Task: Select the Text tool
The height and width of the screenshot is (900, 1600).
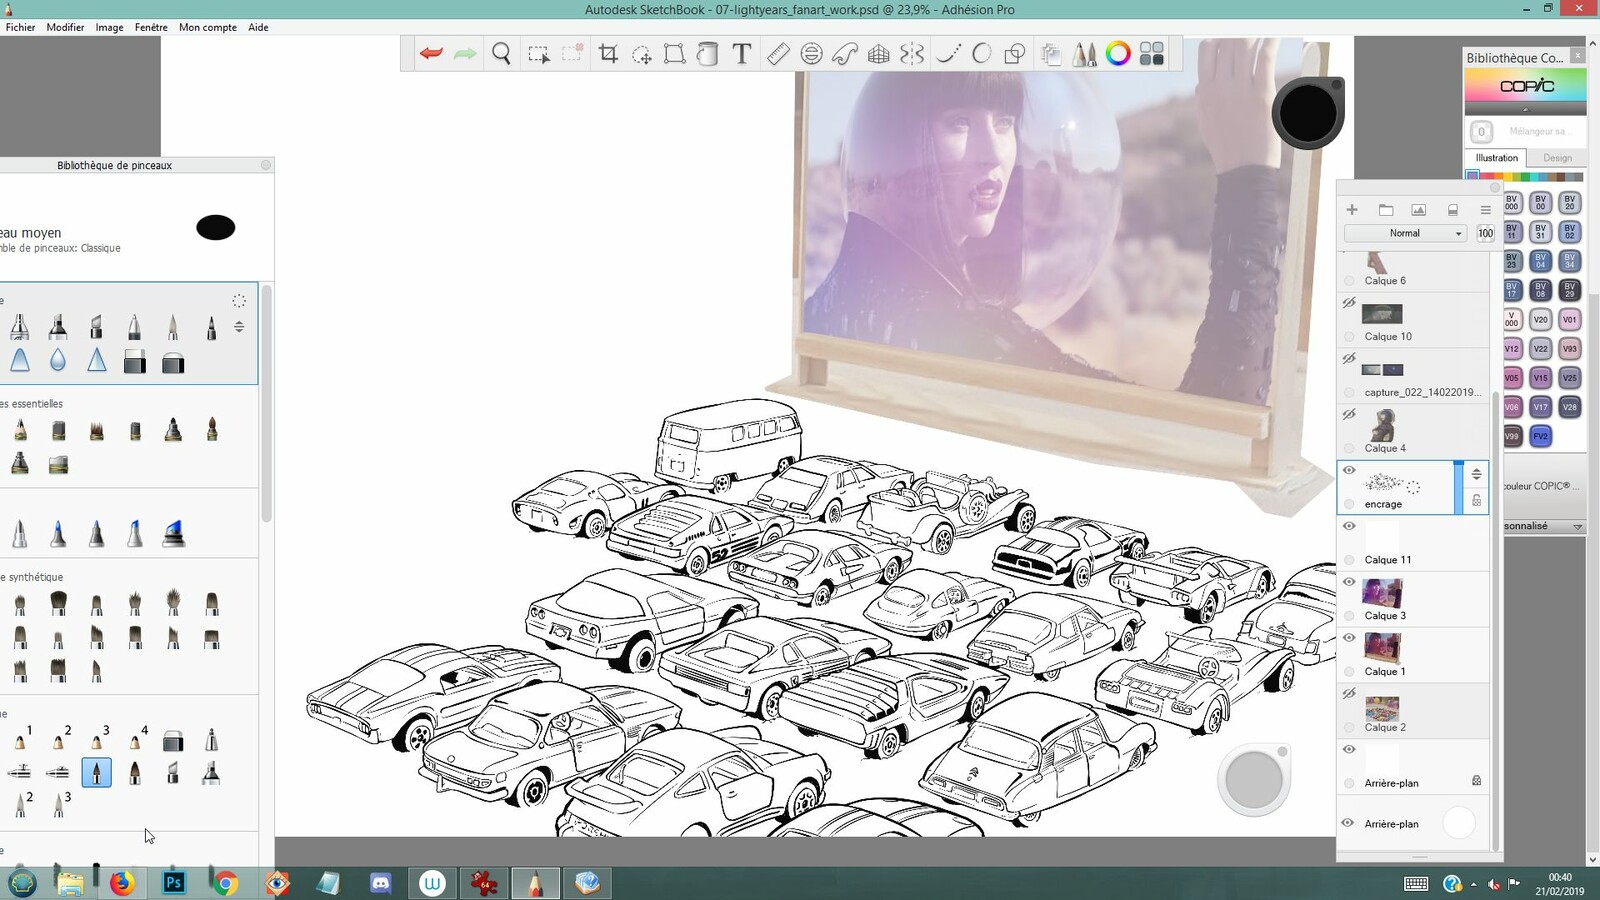Action: (741, 54)
